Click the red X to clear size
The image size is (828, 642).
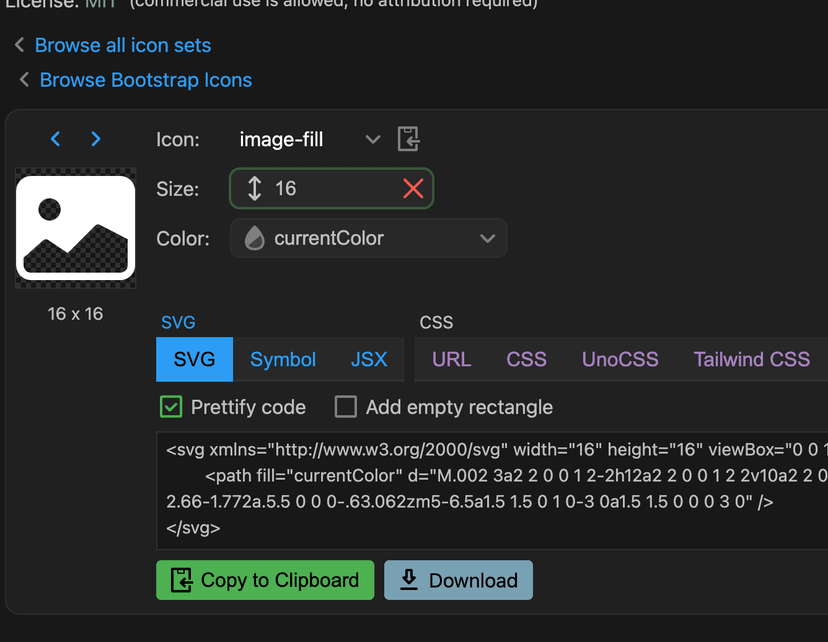tap(413, 189)
